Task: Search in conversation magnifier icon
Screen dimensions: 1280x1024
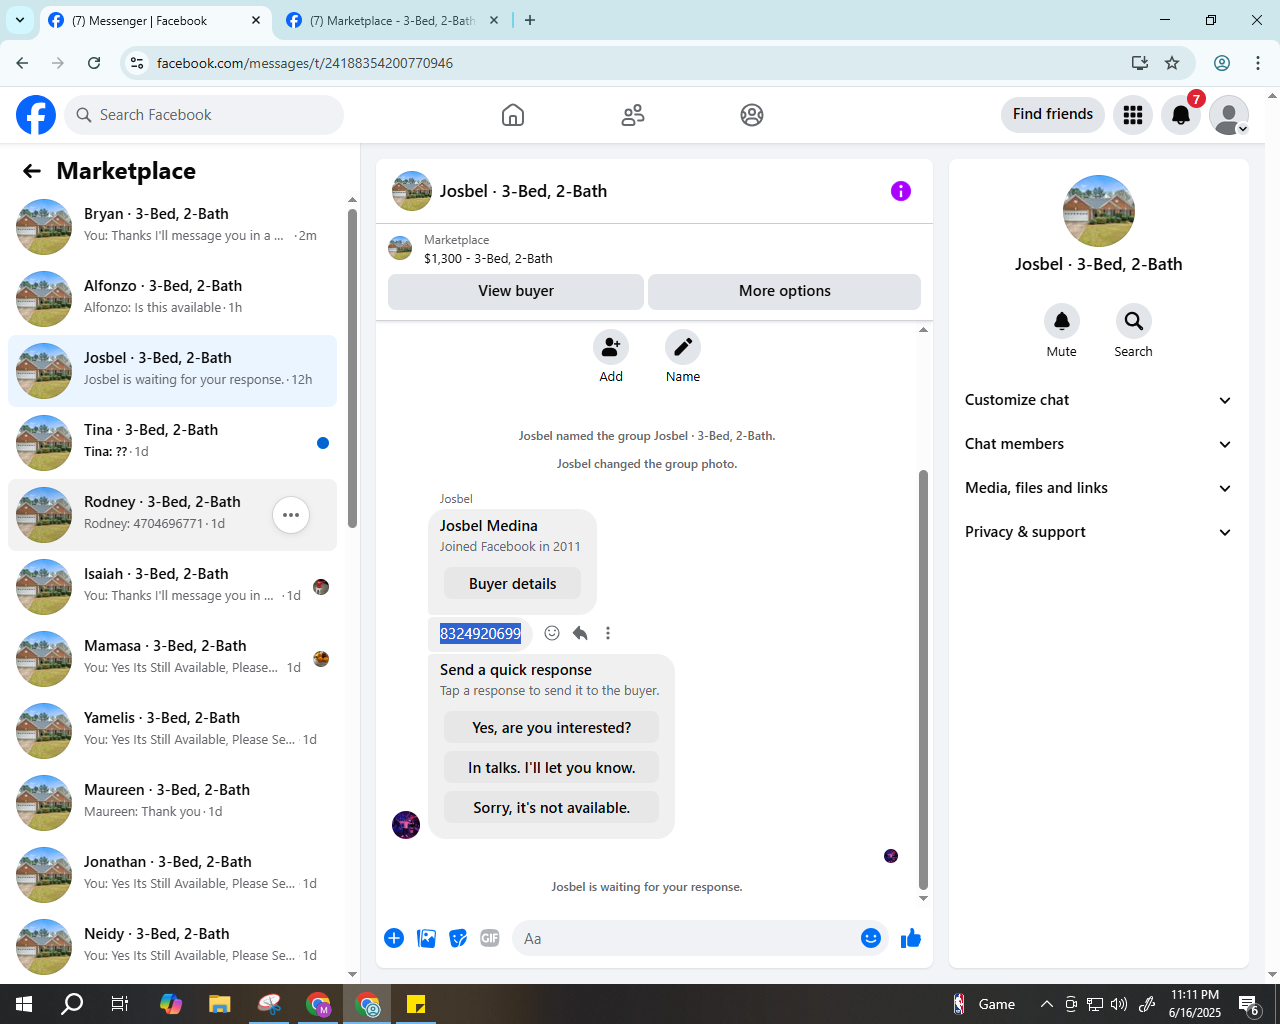Action: click(1134, 321)
